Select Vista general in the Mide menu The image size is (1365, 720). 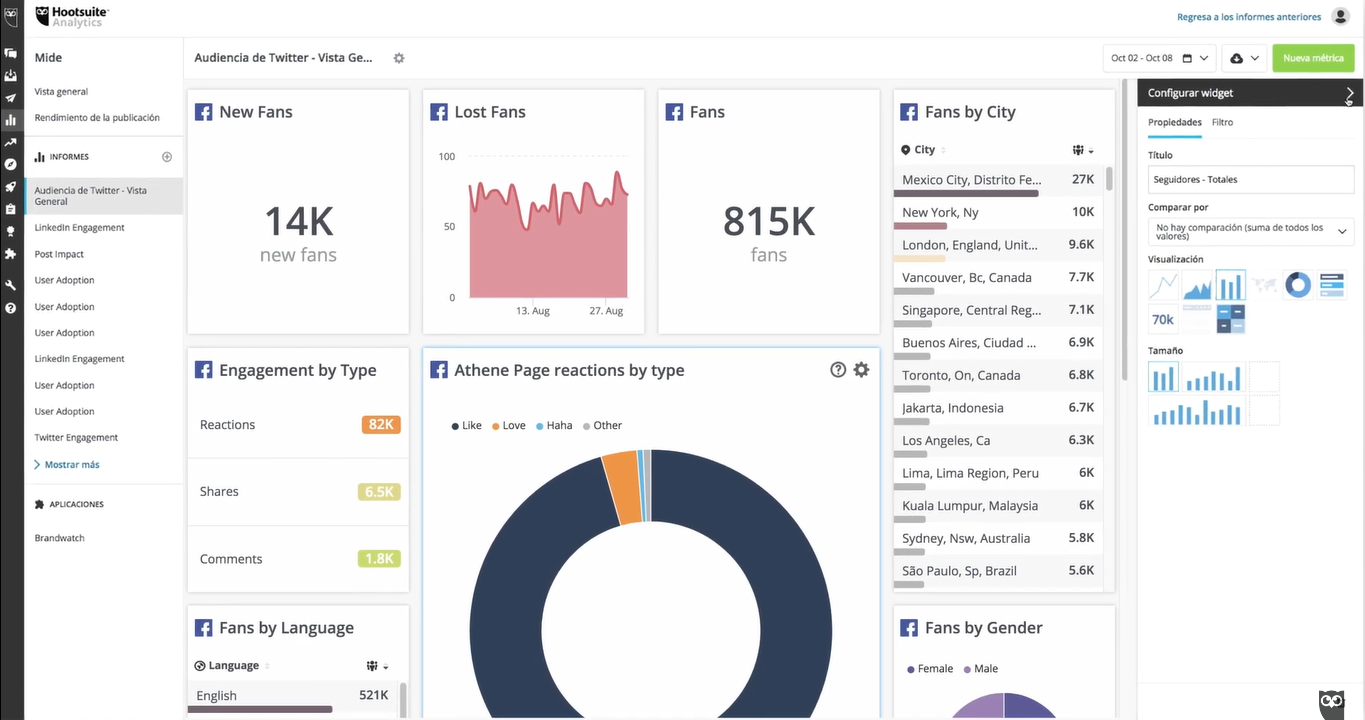[x=61, y=91]
